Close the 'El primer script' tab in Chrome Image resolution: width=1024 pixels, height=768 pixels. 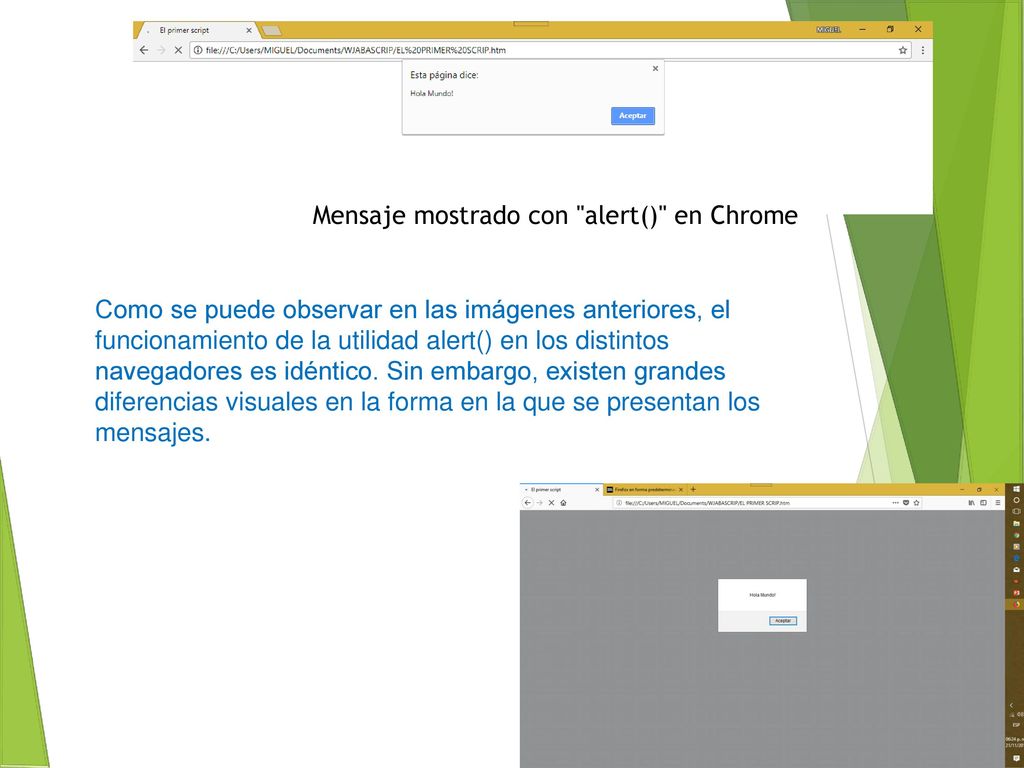coord(249,30)
